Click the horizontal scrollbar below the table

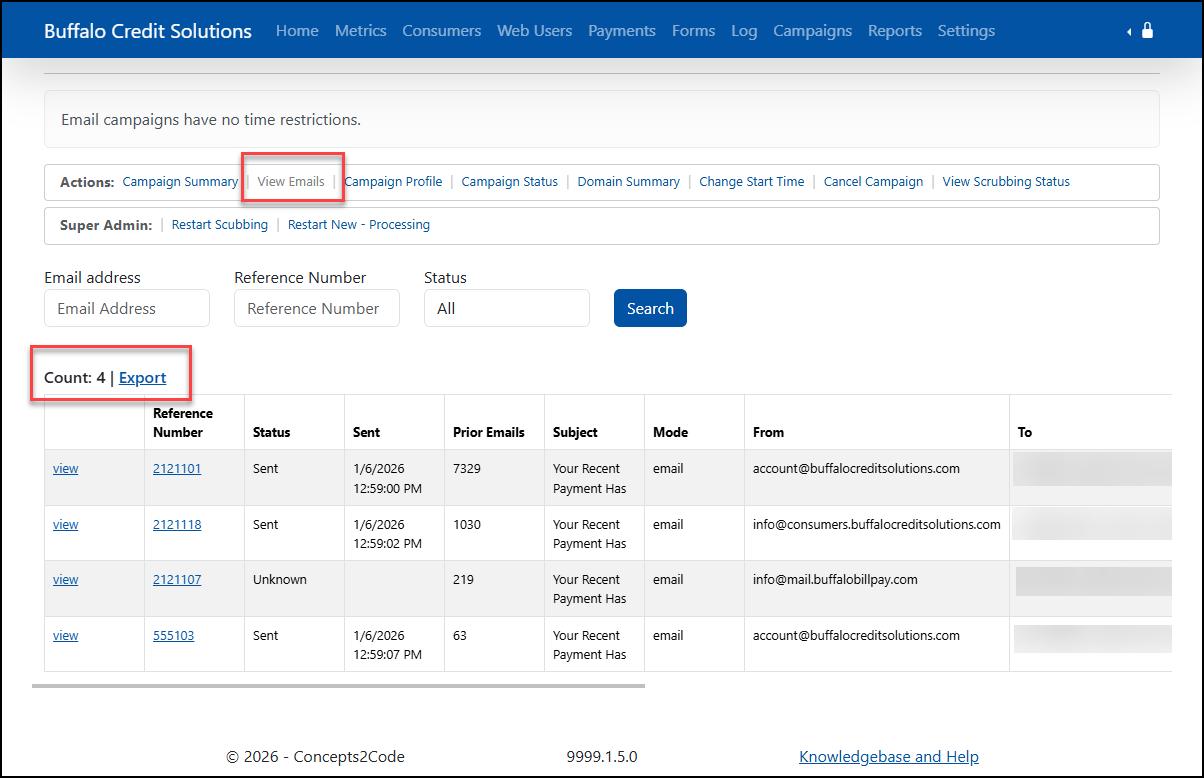pos(338,686)
